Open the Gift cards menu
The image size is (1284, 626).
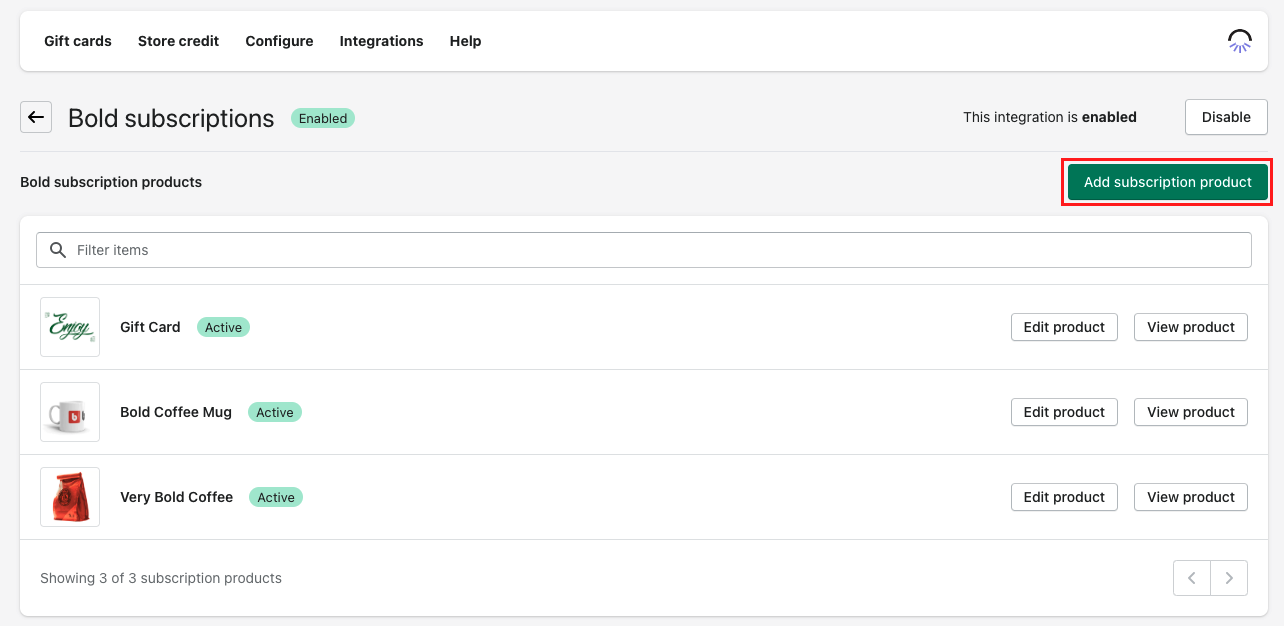(x=78, y=41)
